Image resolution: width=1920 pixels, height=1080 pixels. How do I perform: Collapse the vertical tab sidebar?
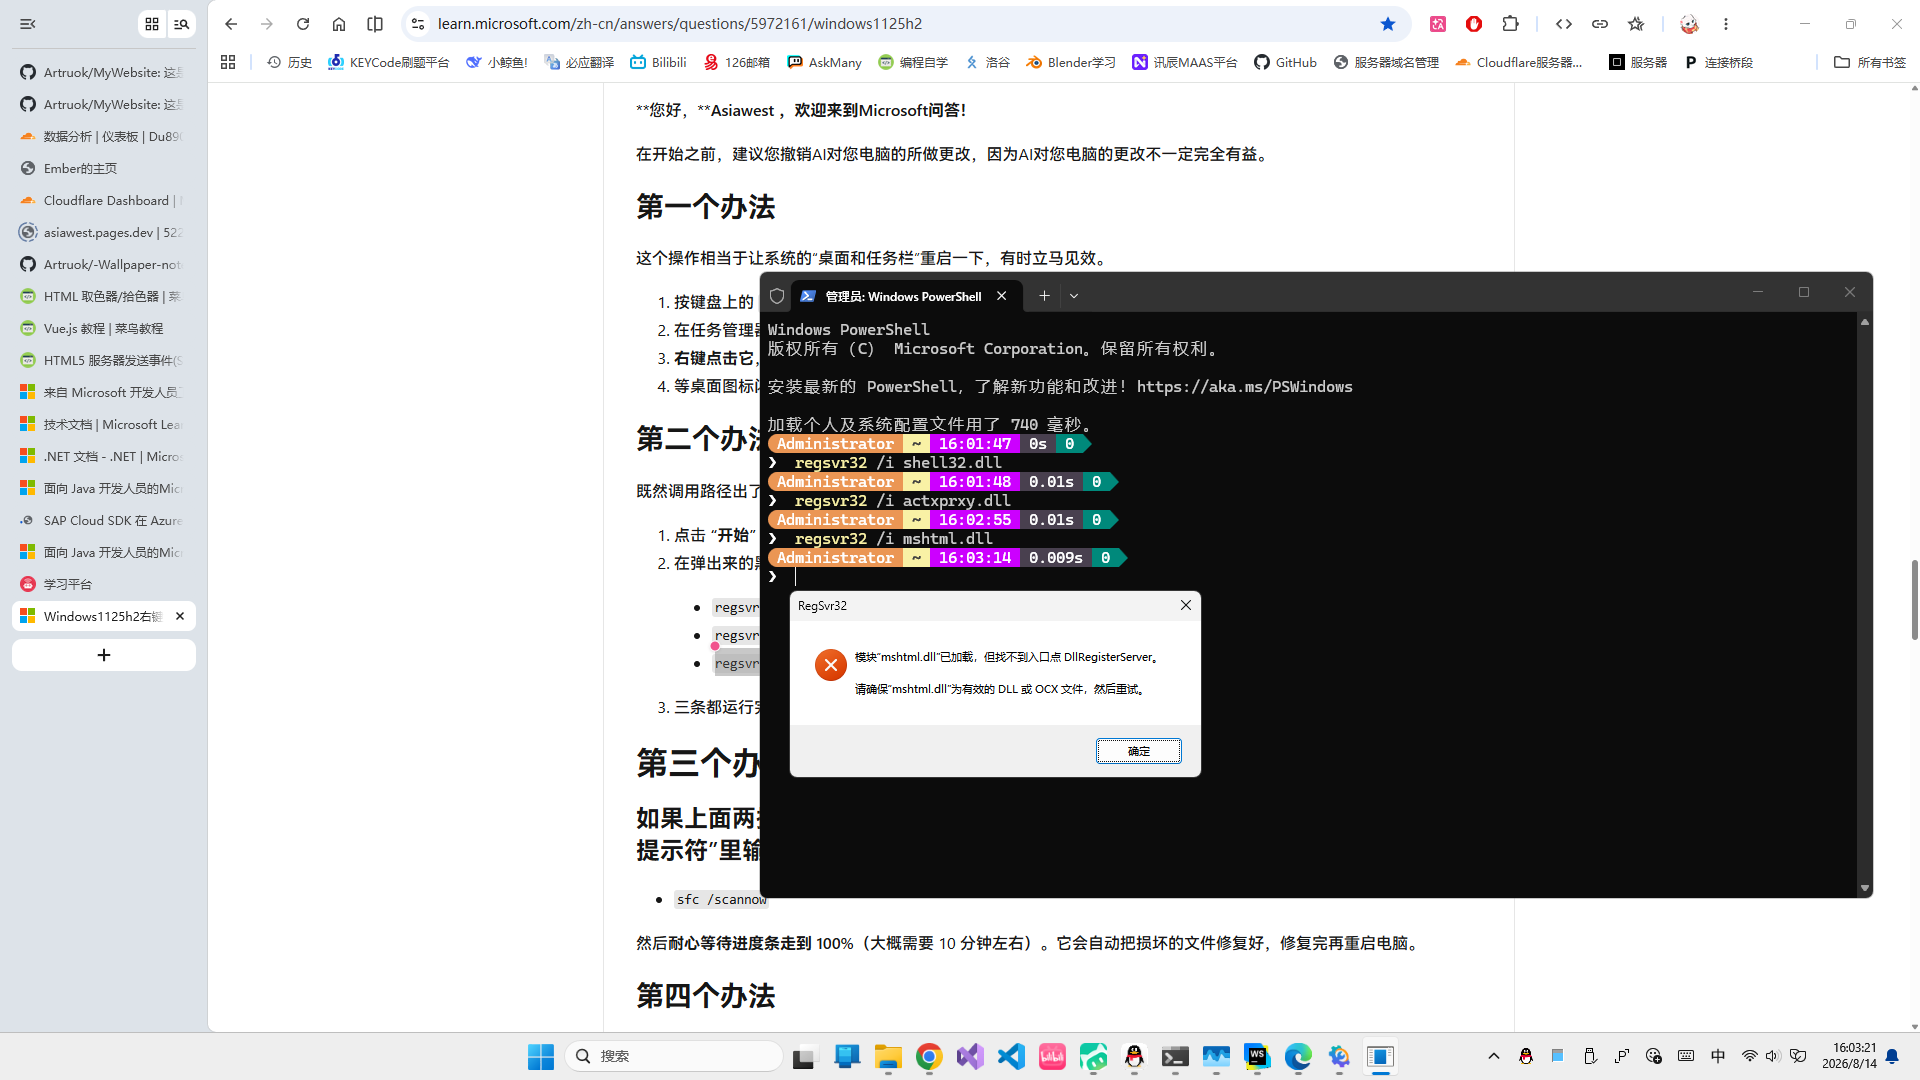coord(28,24)
